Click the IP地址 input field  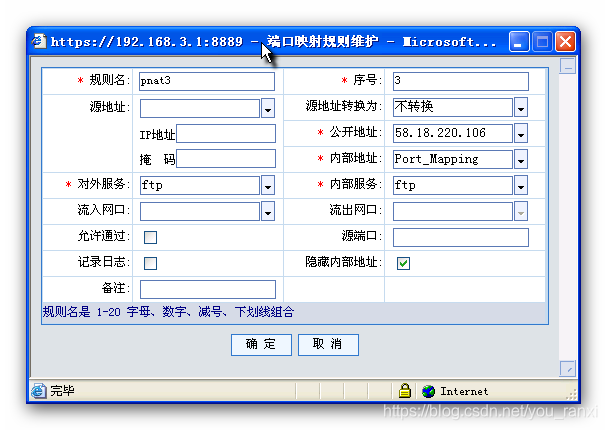(x=226, y=134)
